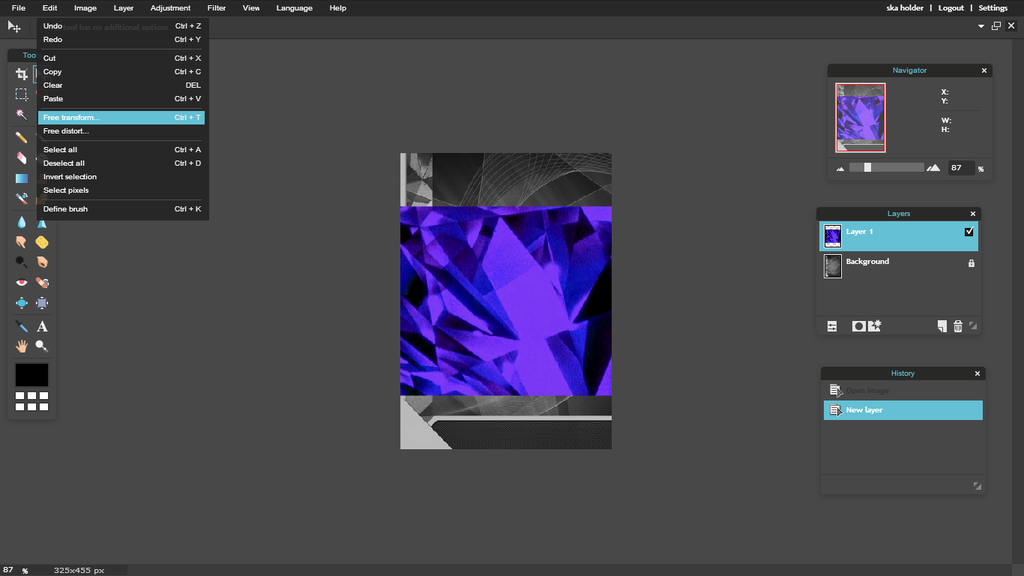Click the Navigator zoom-out small mountain icon

coord(840,168)
